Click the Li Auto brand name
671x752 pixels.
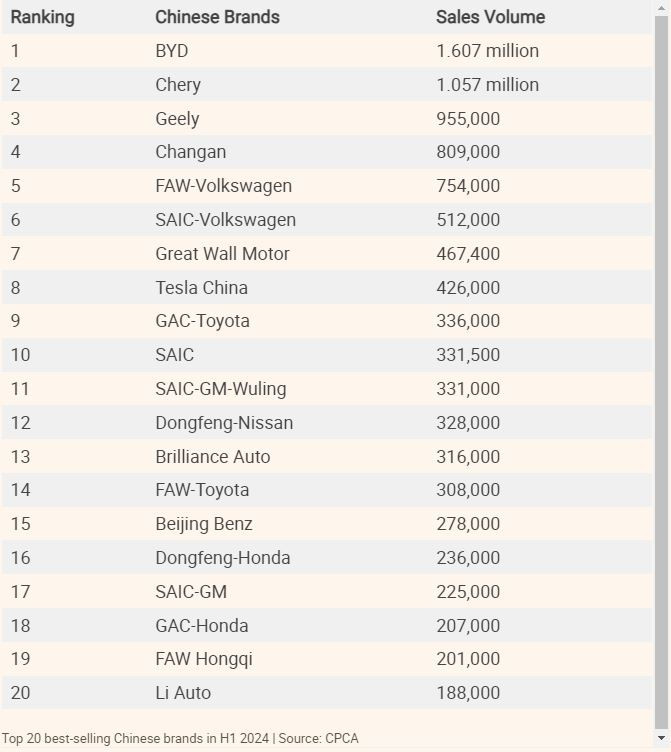pyautogui.click(x=183, y=693)
